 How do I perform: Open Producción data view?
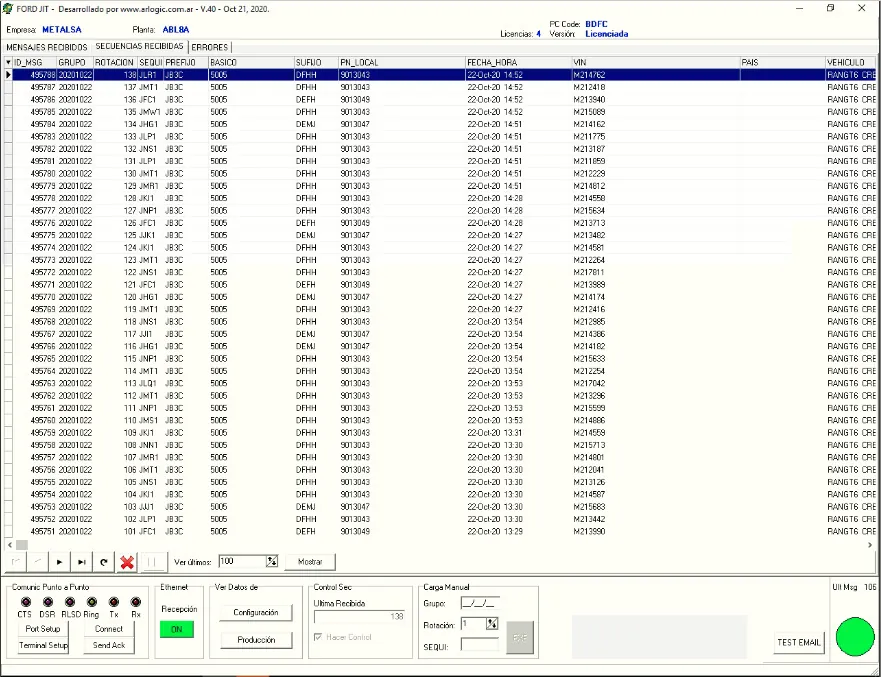click(256, 640)
